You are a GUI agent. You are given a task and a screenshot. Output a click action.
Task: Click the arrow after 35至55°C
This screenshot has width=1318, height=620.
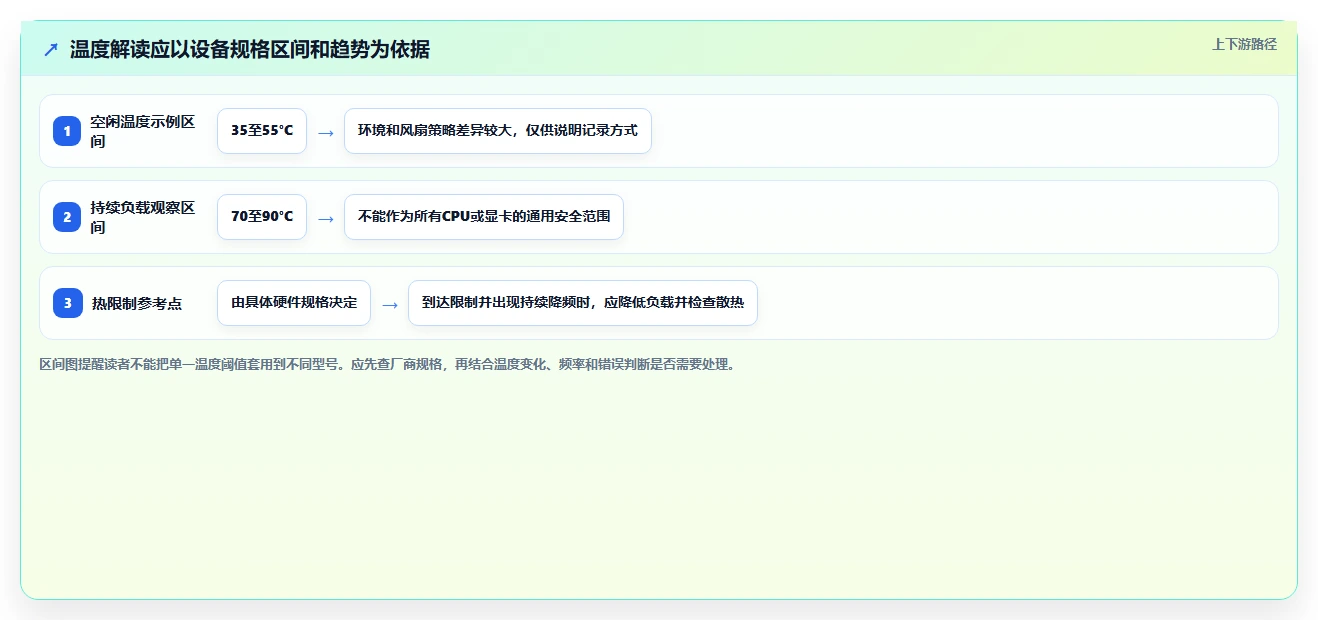pyautogui.click(x=326, y=132)
